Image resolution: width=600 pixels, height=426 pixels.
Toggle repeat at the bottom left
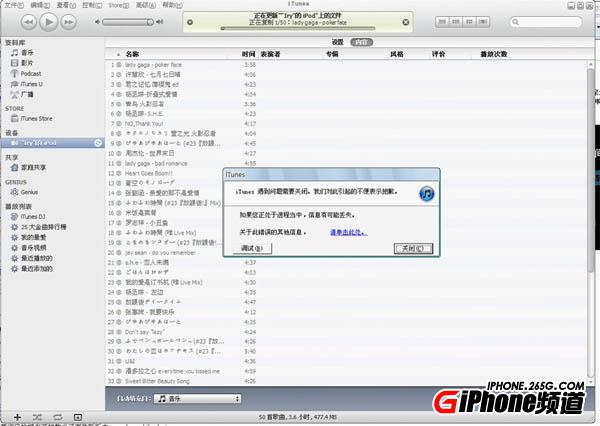pyautogui.click(x=58, y=417)
